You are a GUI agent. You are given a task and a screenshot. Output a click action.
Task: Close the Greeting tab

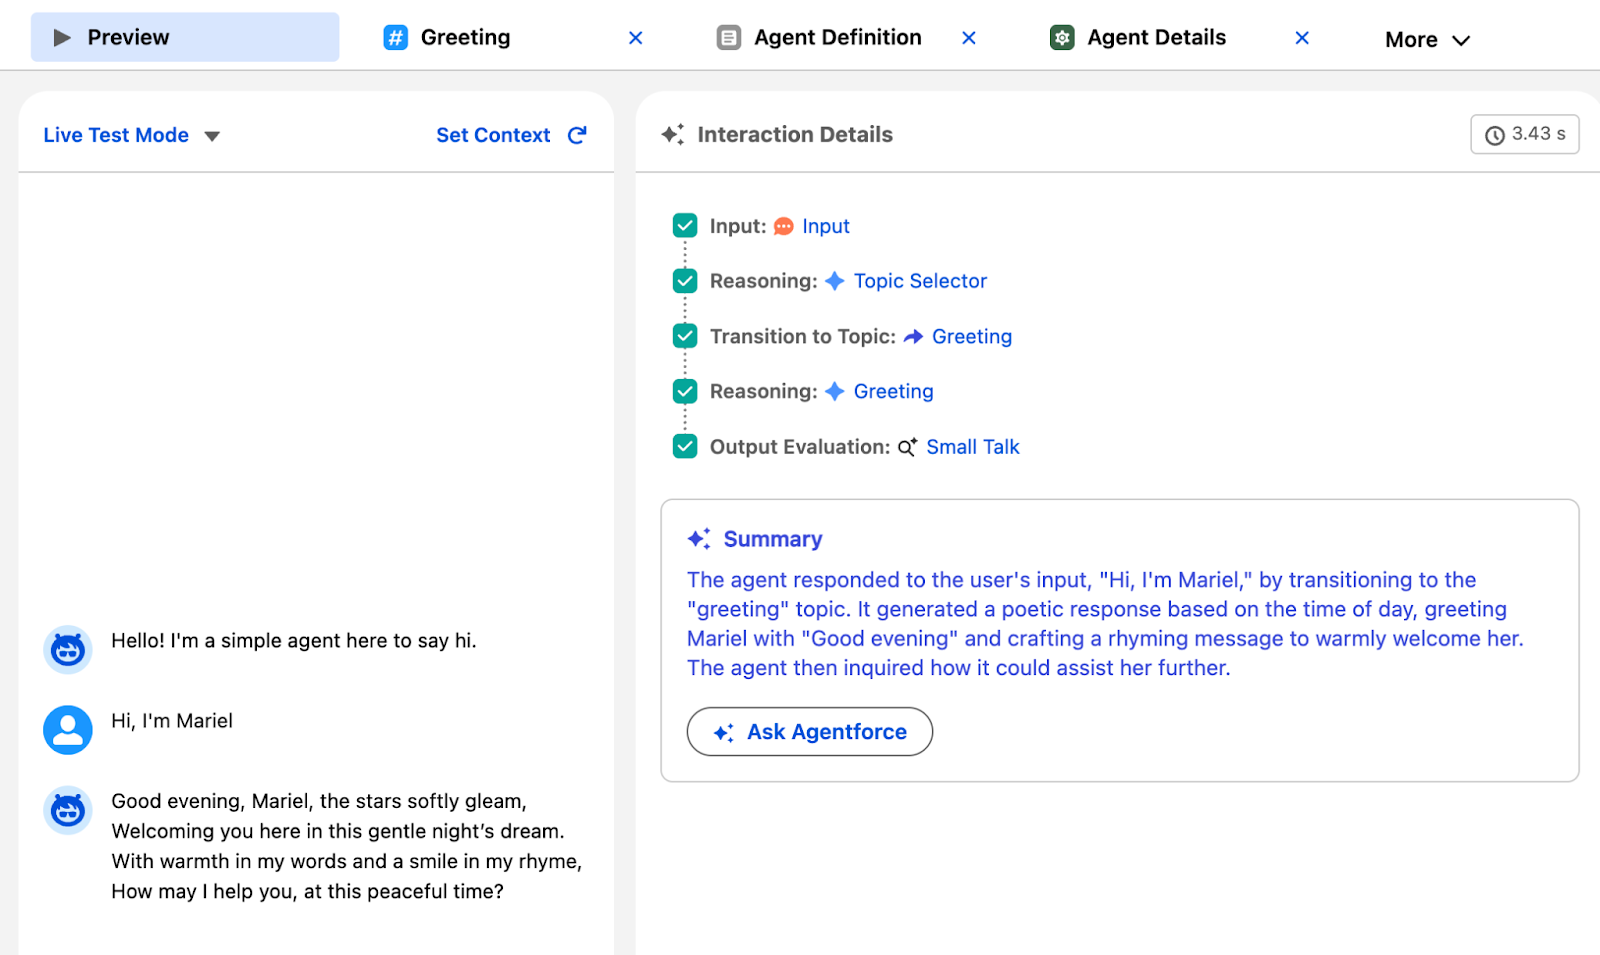tap(635, 38)
